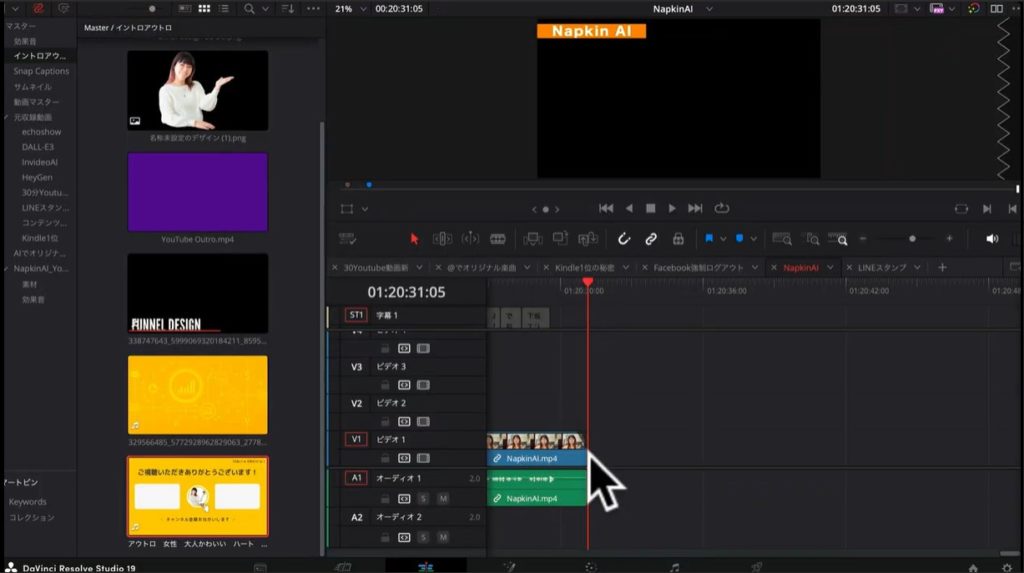Activate the Blade Edit tool
The width and height of the screenshot is (1024, 573).
click(x=497, y=239)
